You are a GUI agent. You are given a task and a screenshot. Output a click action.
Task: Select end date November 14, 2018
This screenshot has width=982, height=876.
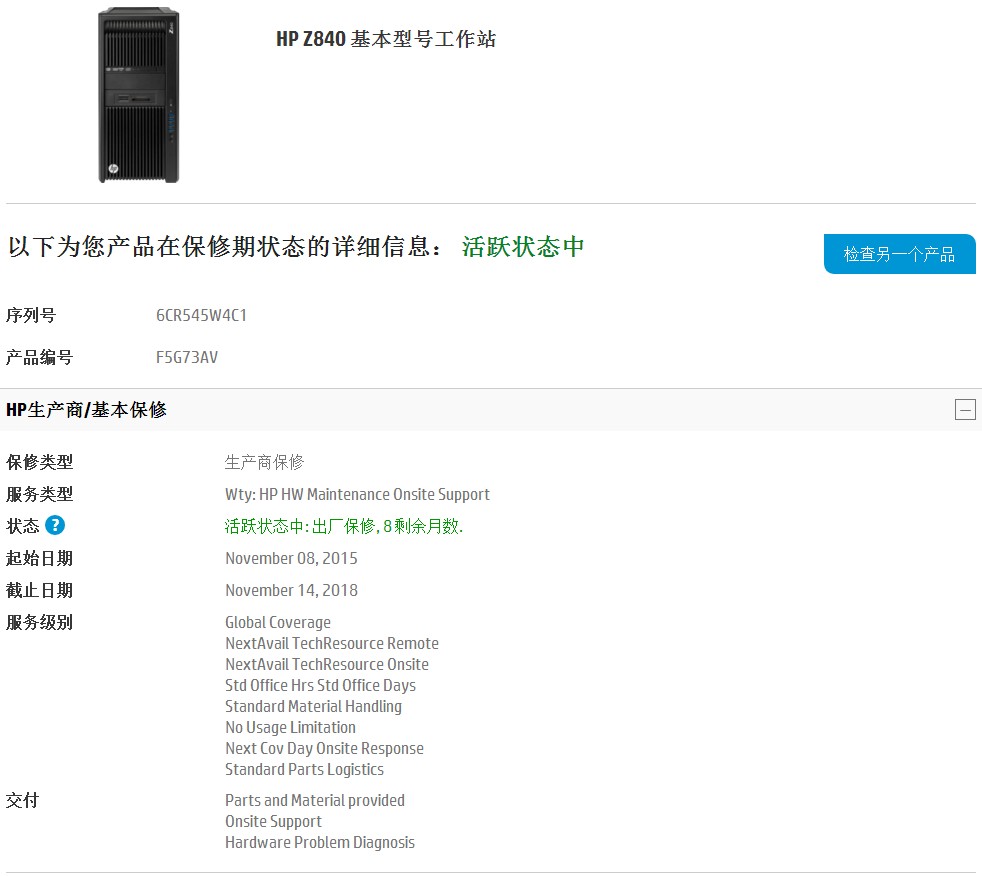(291, 590)
